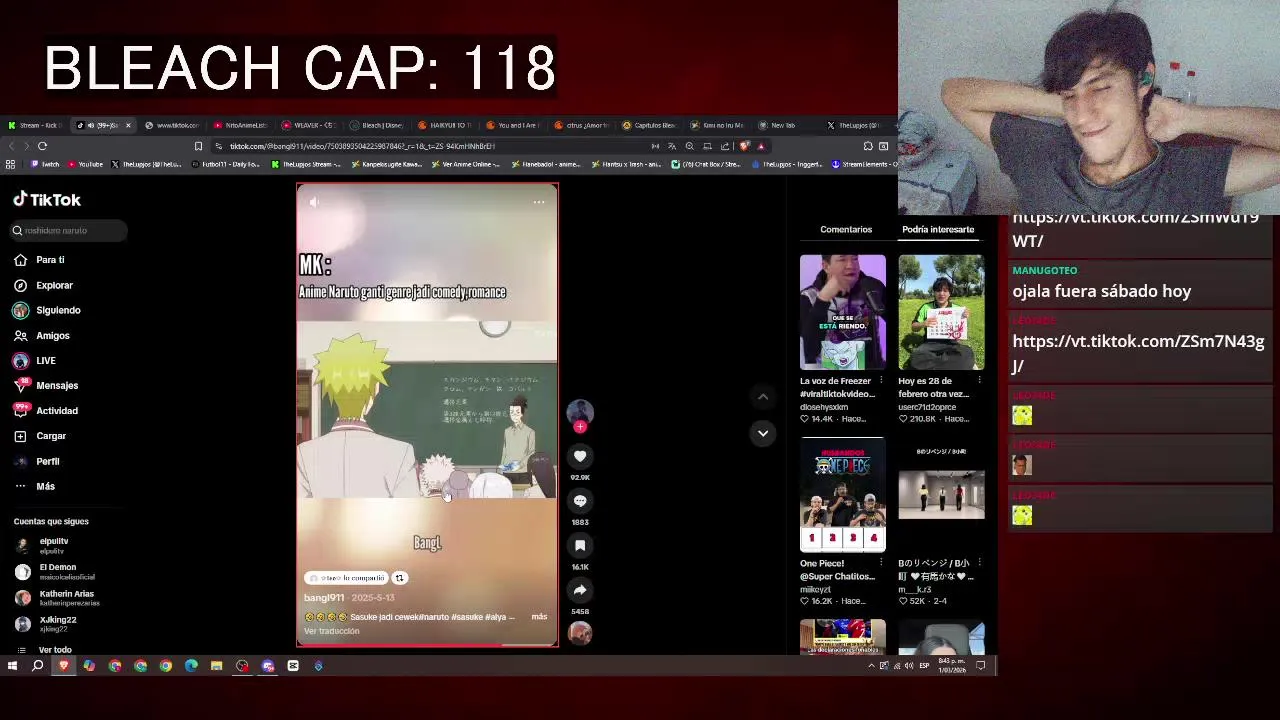Follow the creator with the plus badge

(580, 427)
